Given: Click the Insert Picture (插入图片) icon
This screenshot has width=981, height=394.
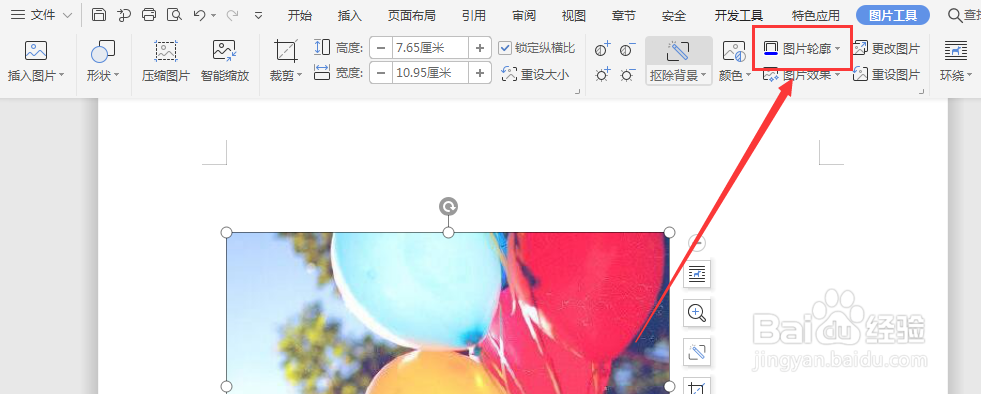Looking at the screenshot, I should point(36,51).
